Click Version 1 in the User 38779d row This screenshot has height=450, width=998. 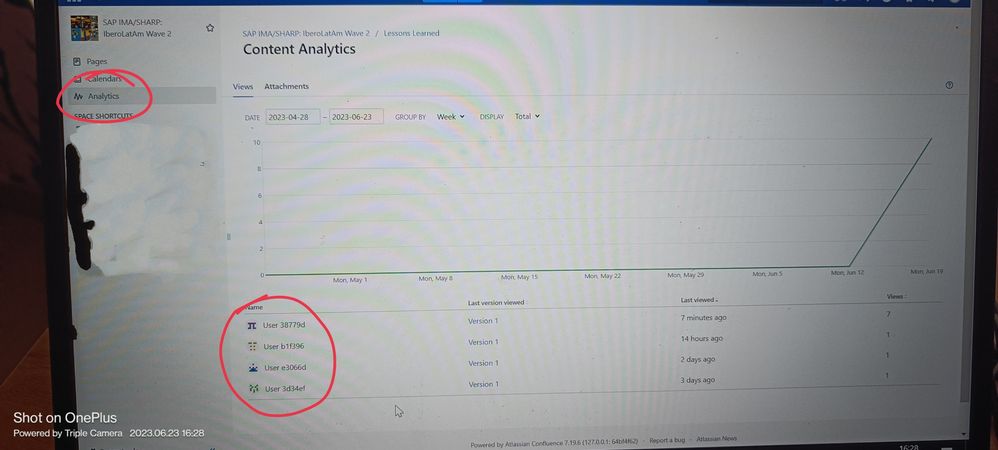pyautogui.click(x=483, y=321)
